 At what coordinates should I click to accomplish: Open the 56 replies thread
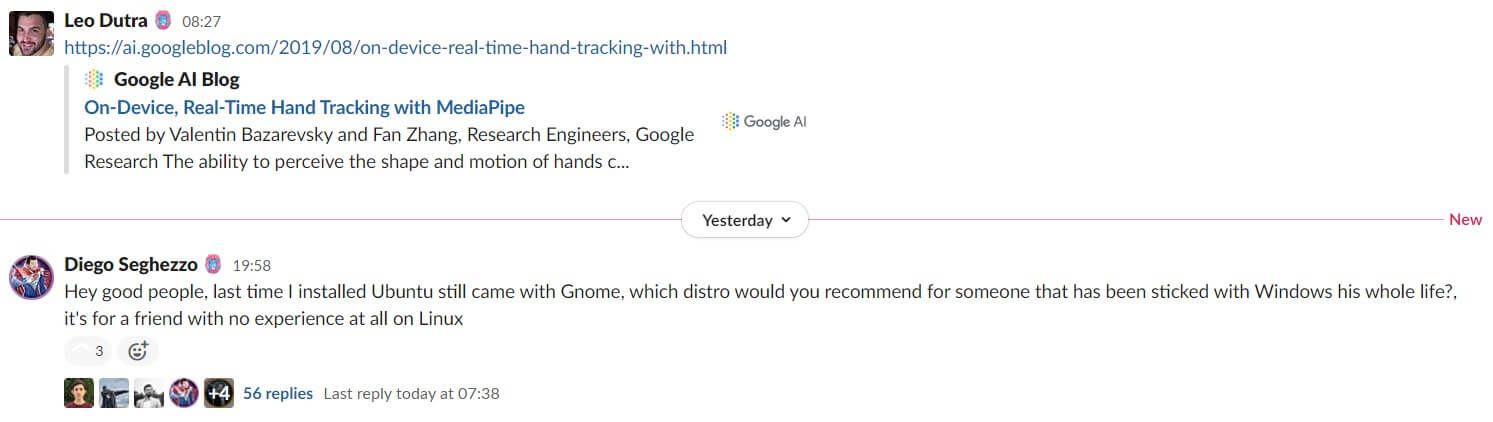pyautogui.click(x=278, y=393)
